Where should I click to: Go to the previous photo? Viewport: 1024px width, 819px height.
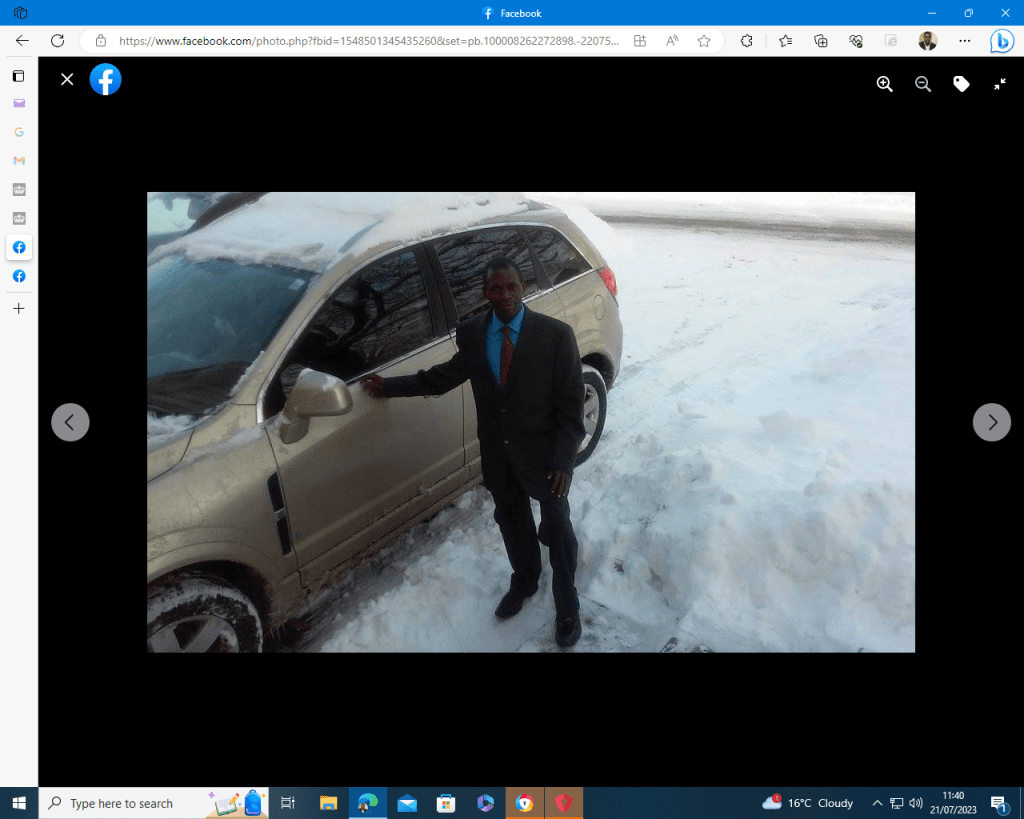pyautogui.click(x=70, y=422)
